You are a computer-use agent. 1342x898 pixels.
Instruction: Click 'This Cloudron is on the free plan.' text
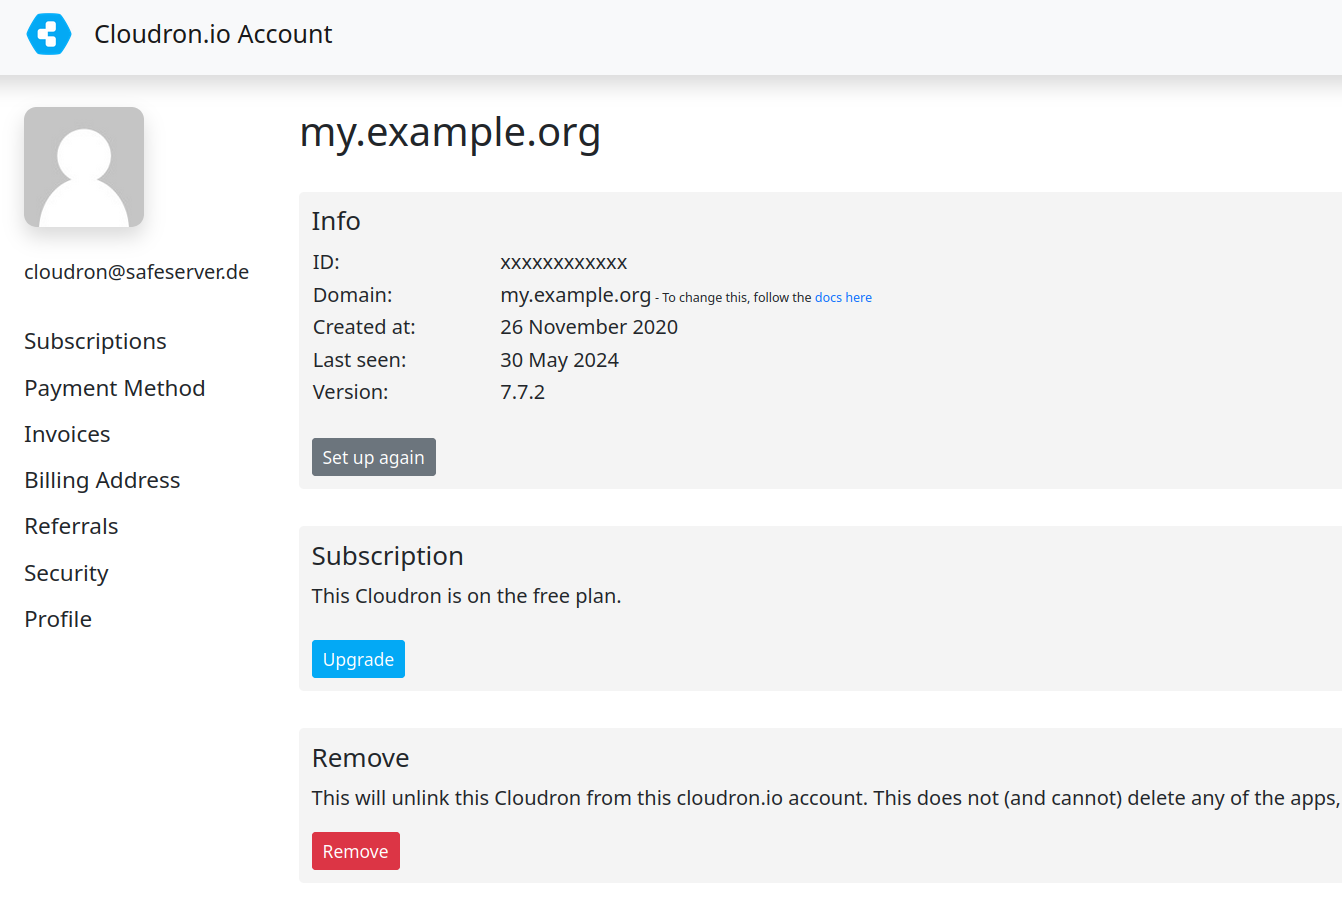coord(466,596)
